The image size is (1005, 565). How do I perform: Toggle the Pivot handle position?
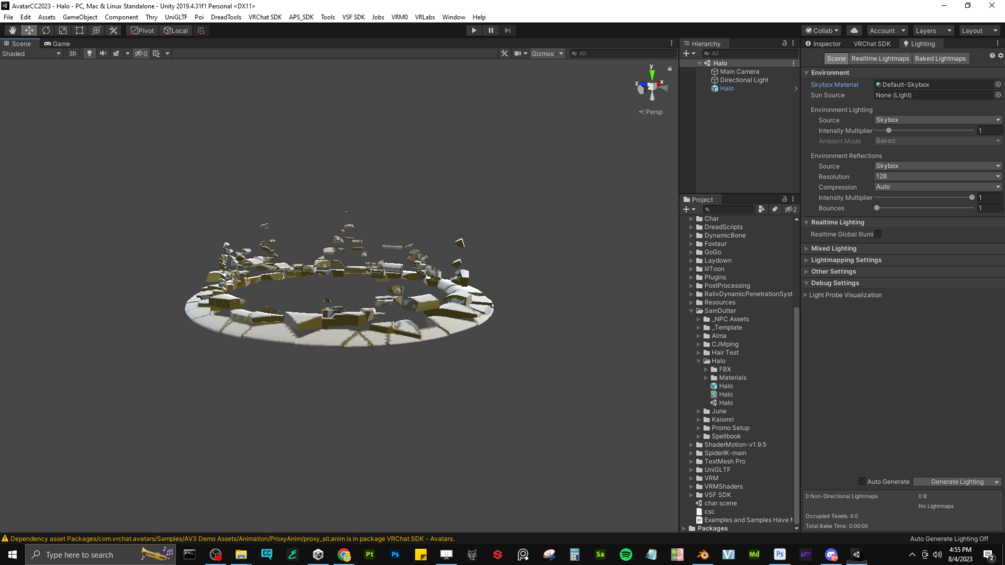click(x=142, y=30)
